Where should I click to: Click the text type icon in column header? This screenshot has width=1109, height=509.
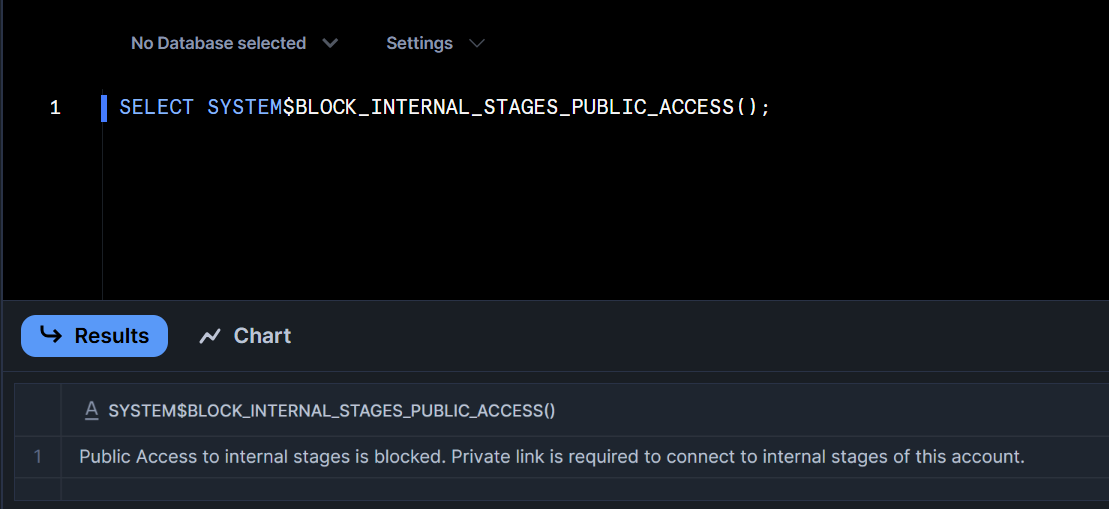point(91,410)
